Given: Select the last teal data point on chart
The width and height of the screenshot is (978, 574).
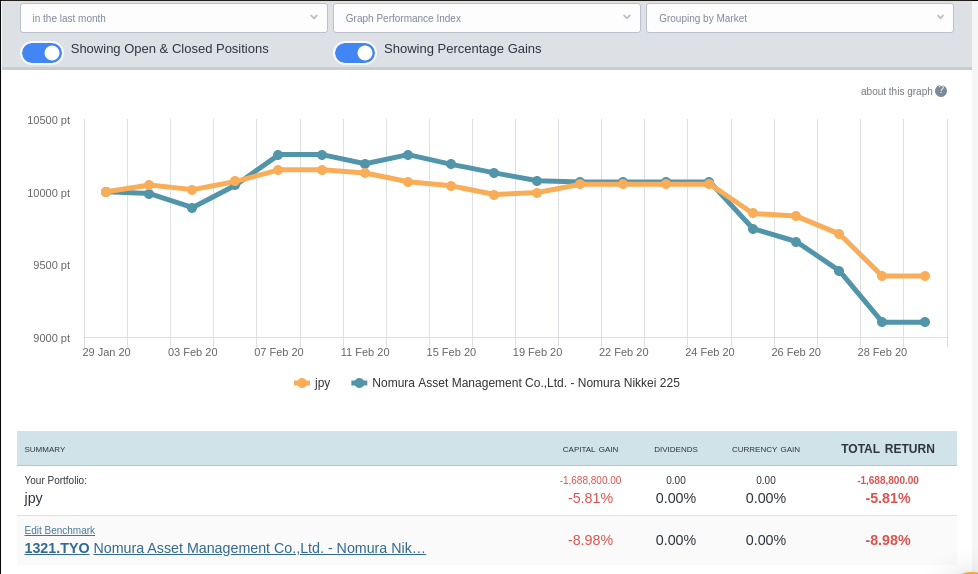Looking at the screenshot, I should click(x=925, y=322).
